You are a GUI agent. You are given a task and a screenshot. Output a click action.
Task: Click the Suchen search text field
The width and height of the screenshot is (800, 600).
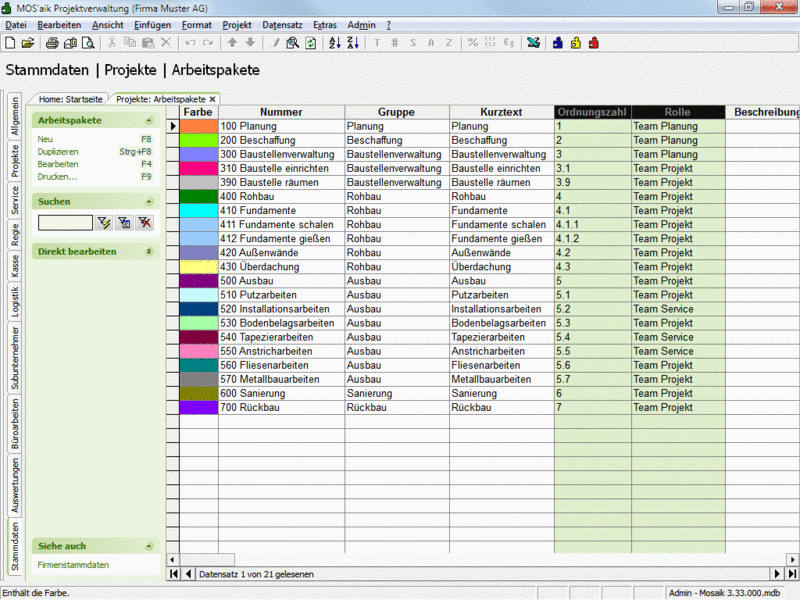click(x=65, y=222)
